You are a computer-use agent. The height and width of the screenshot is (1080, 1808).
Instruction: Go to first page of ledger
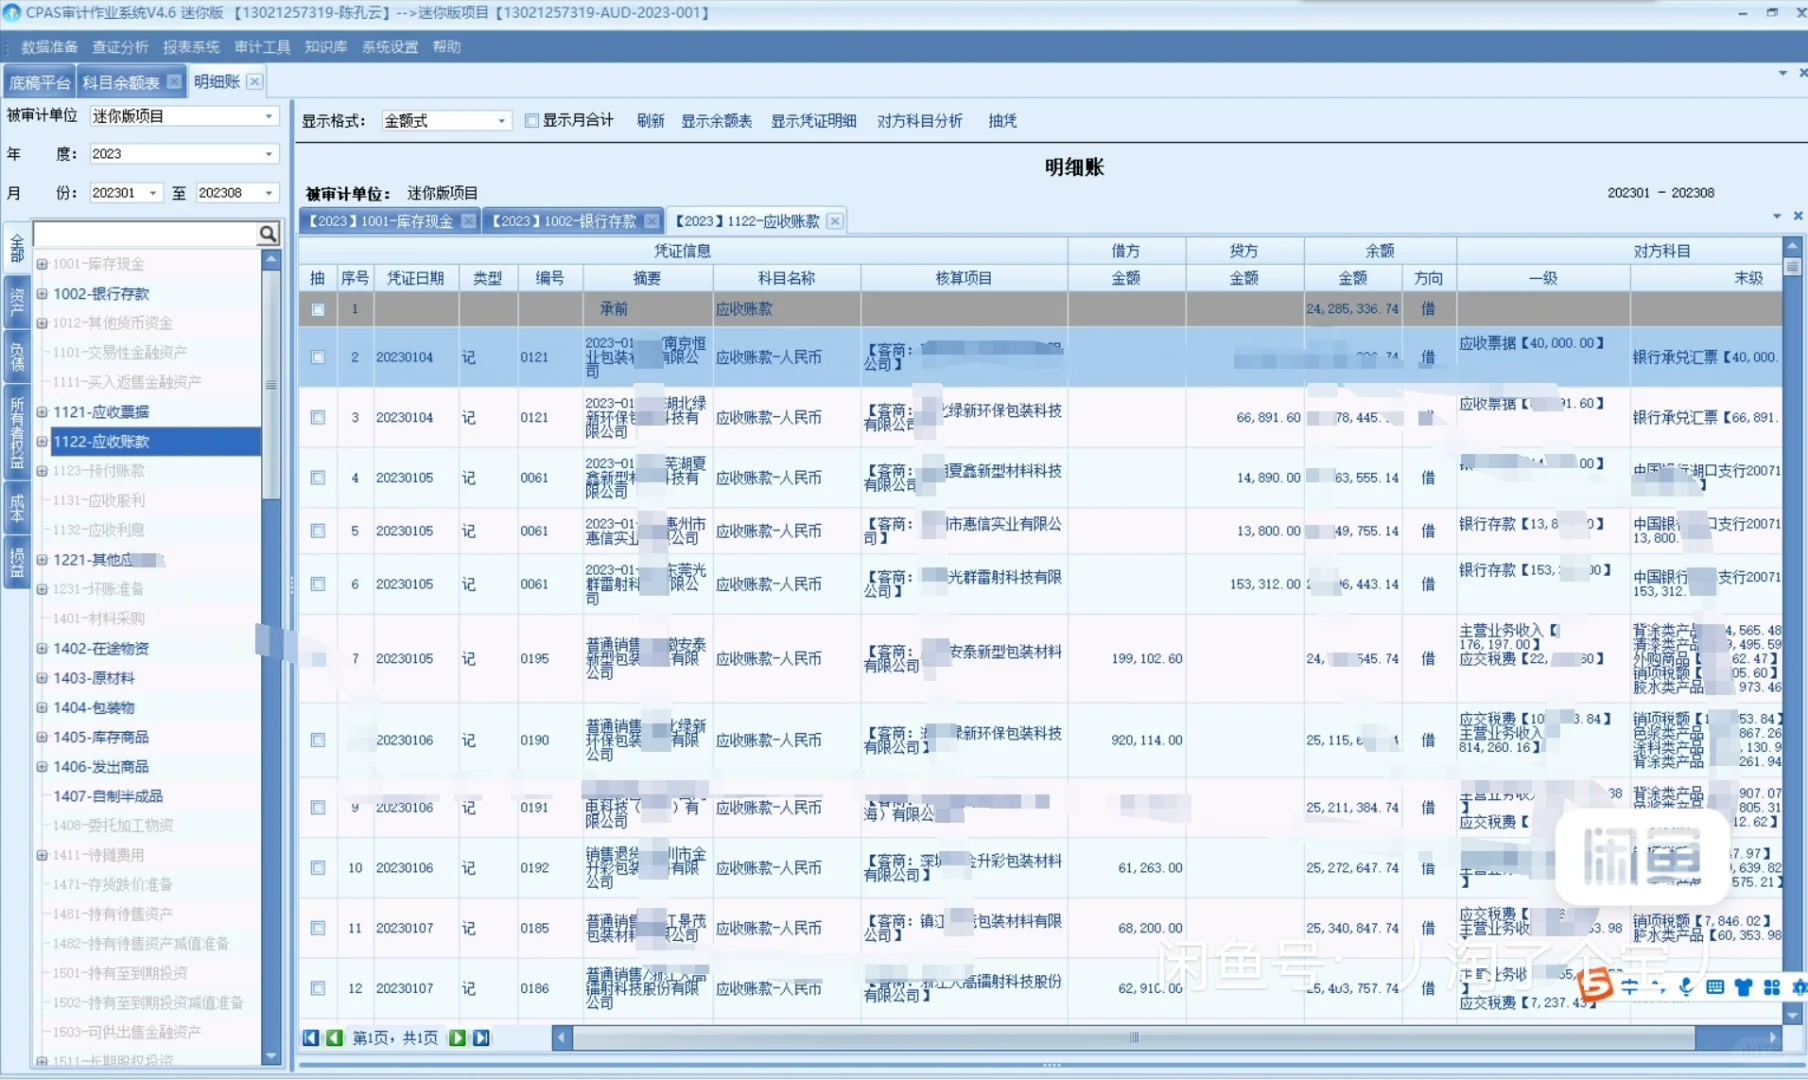[x=310, y=1038]
